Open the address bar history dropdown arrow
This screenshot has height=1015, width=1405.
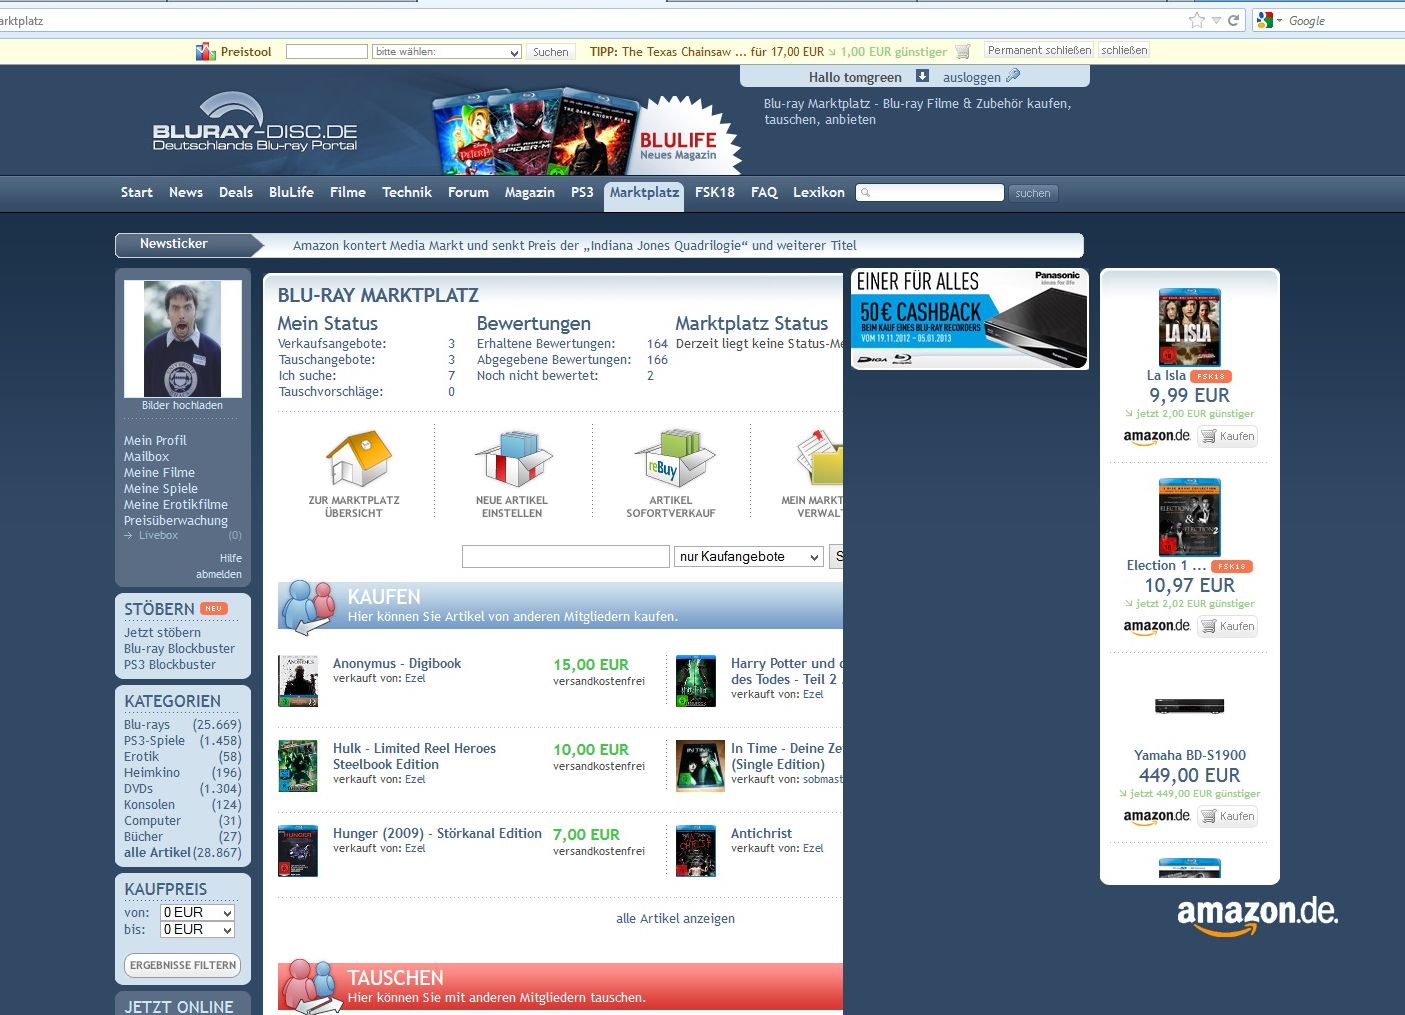point(1216,20)
